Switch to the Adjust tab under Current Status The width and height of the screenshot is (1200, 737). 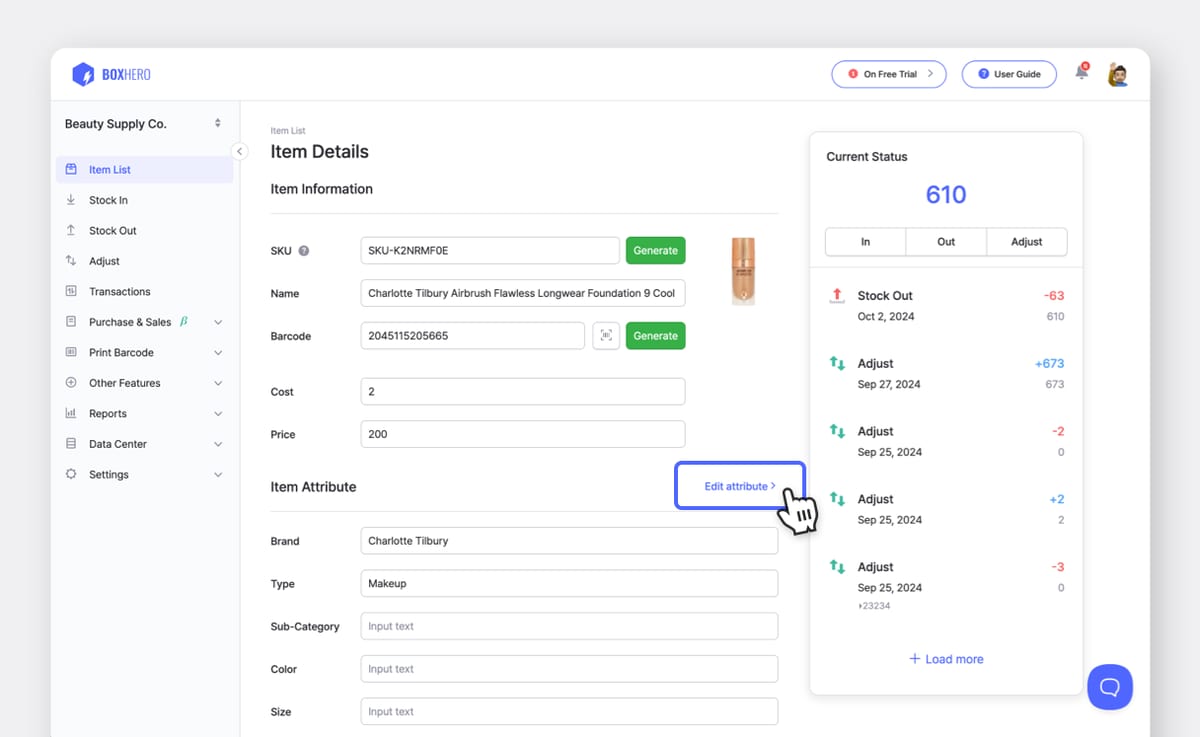coord(1026,241)
